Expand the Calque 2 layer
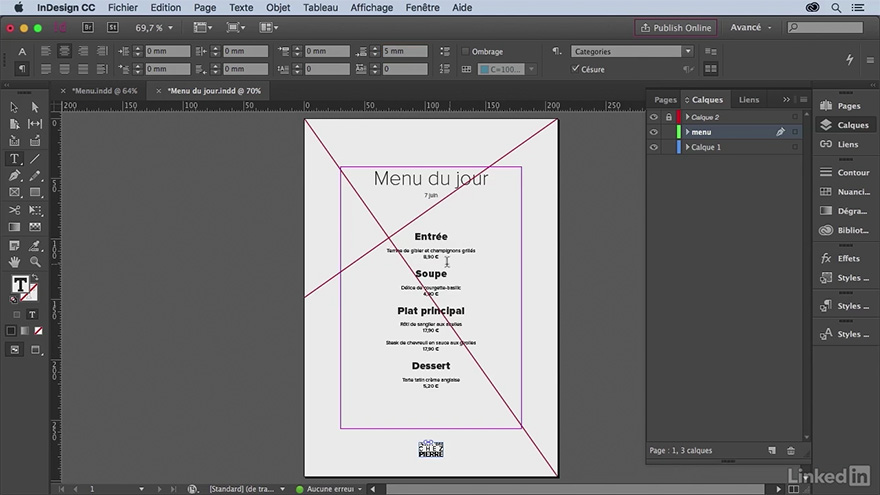This screenshot has width=880, height=495. coord(688,117)
